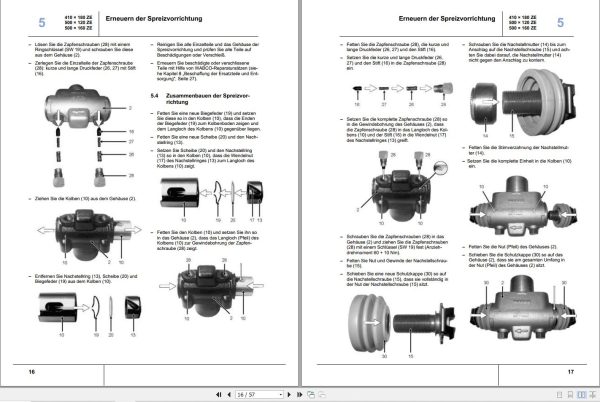Go to the previous page
The height and width of the screenshot is (402, 600).
[x=229, y=394]
